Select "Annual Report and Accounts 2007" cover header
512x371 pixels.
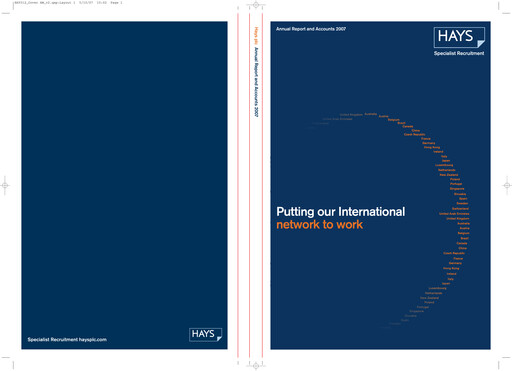[311, 29]
